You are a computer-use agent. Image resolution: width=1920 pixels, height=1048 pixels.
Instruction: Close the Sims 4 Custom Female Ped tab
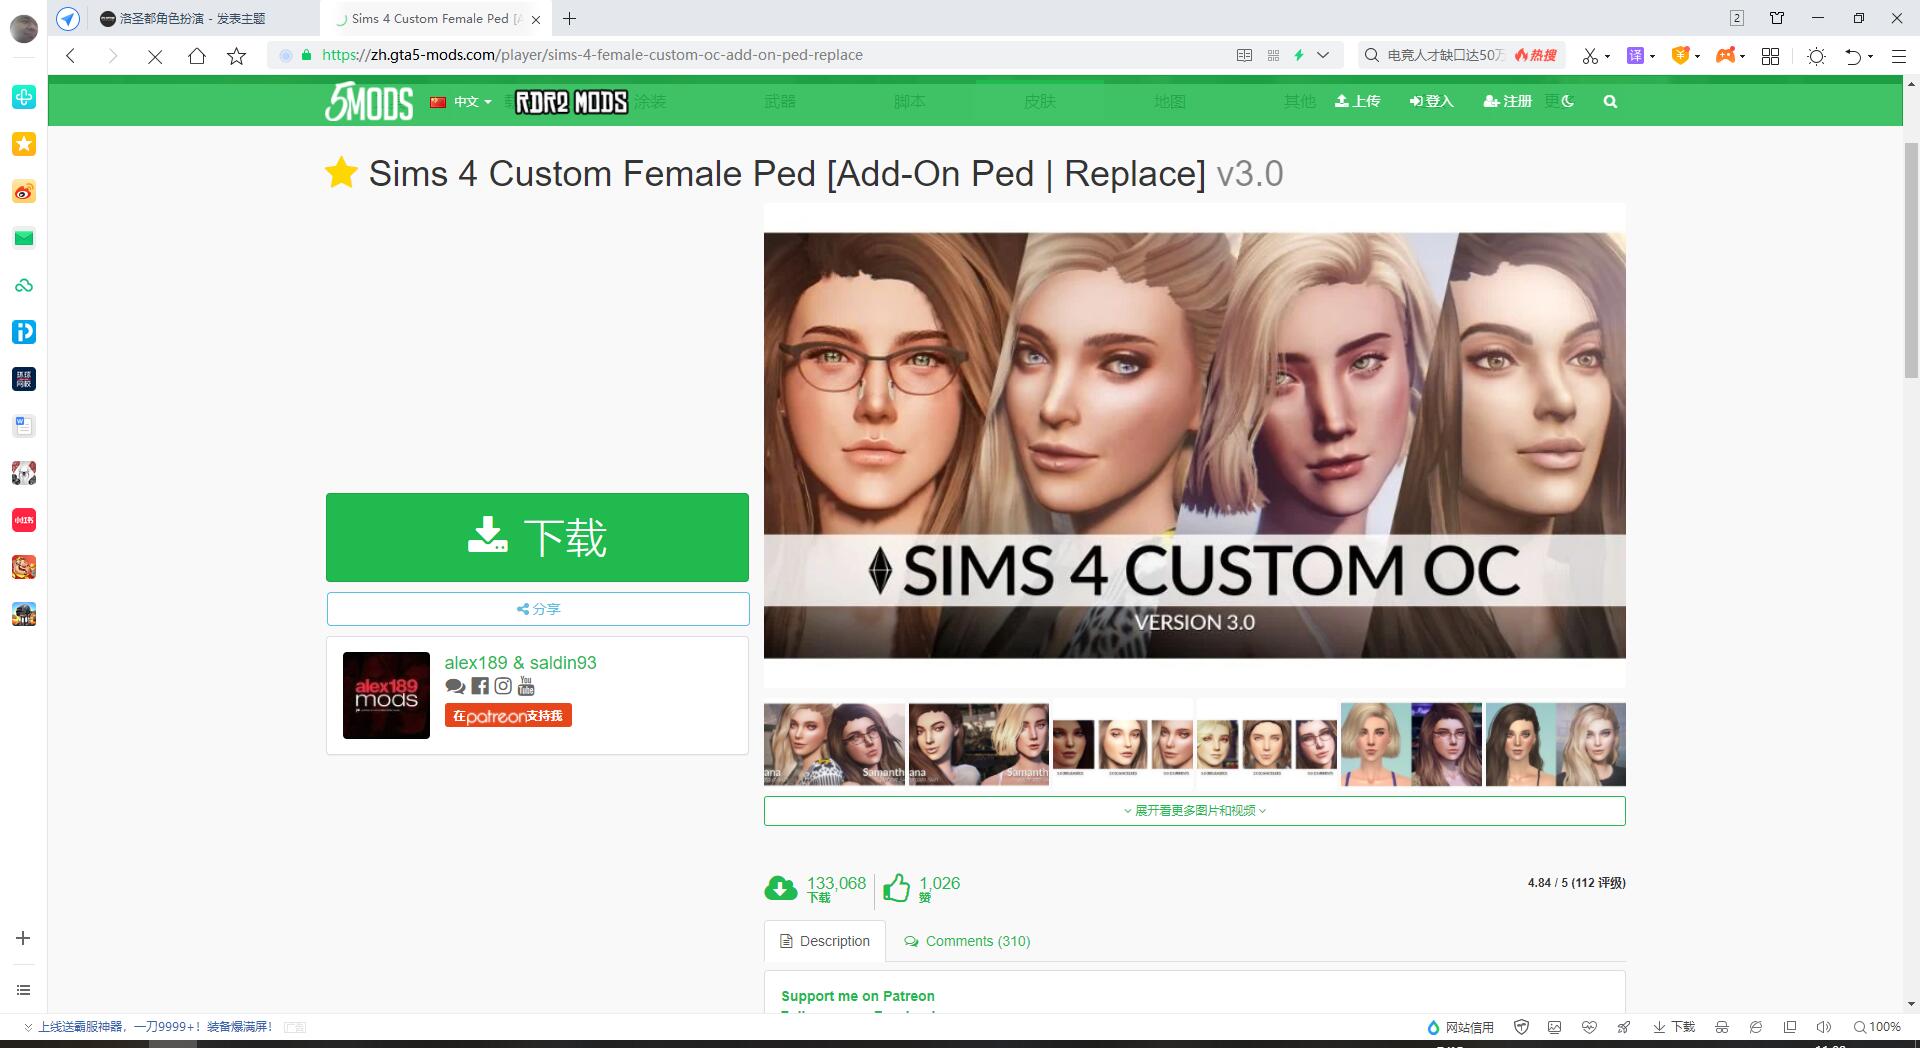coord(536,19)
